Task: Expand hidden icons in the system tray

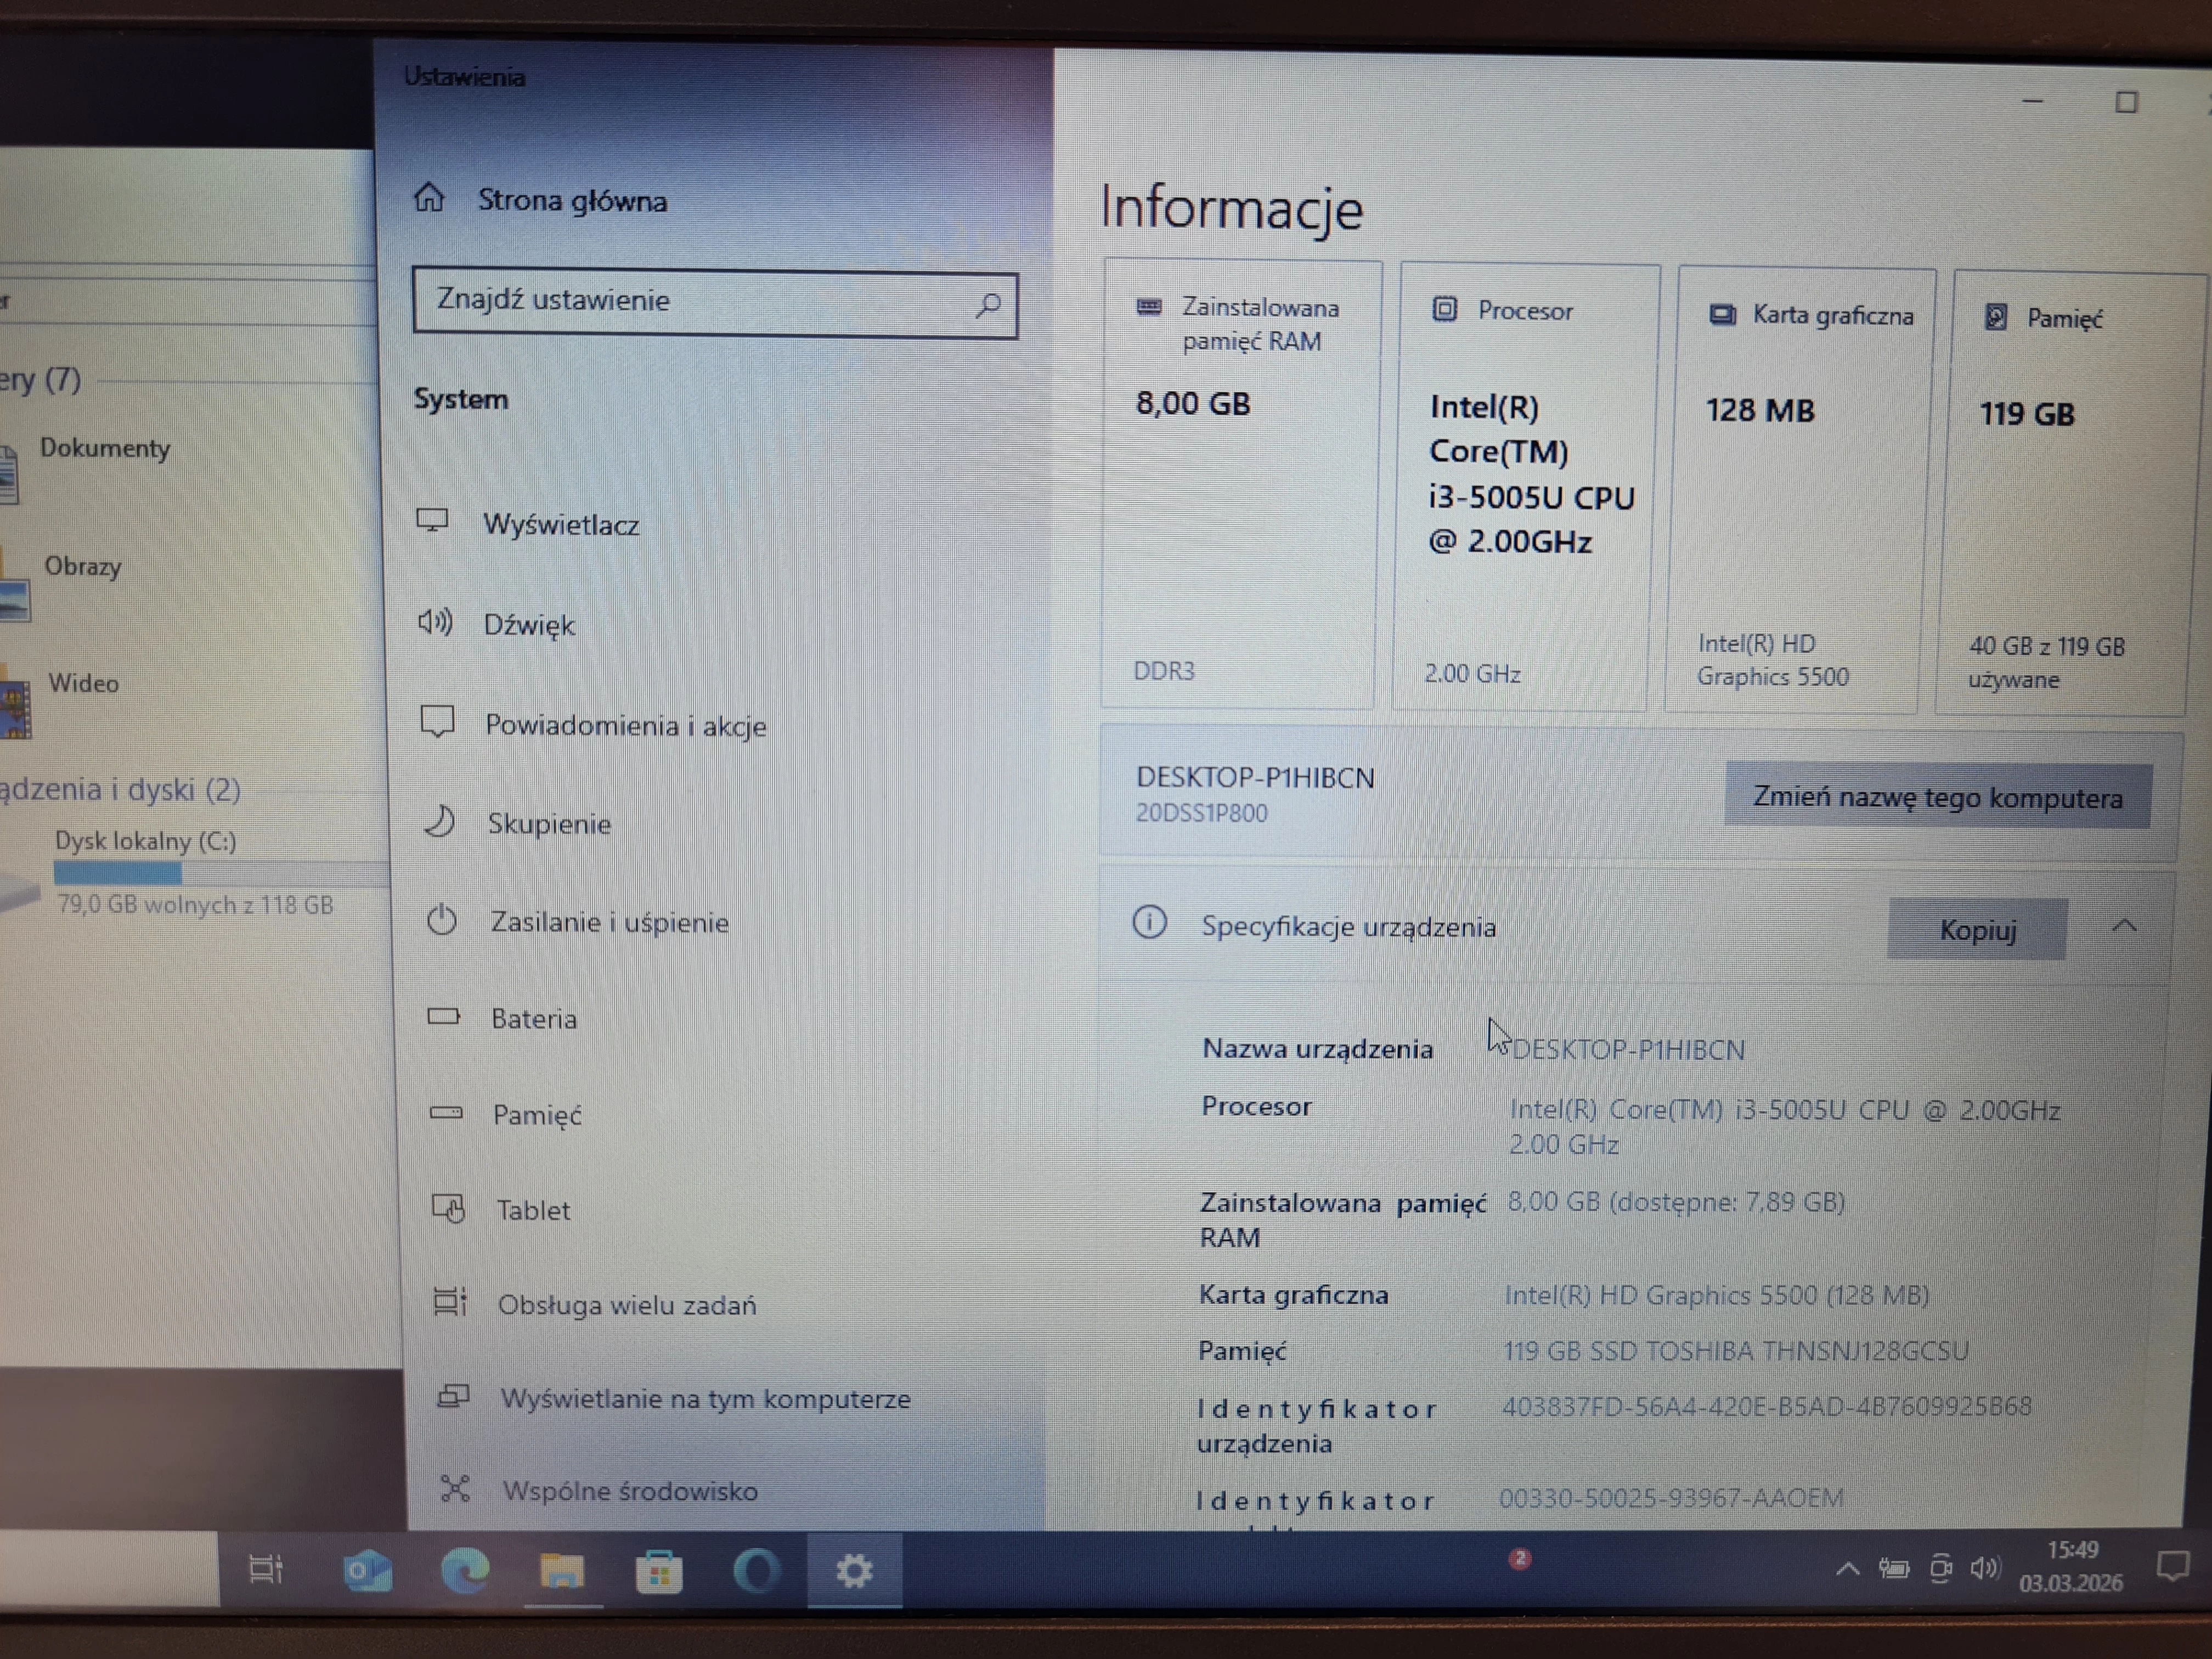Action: click(1847, 1570)
